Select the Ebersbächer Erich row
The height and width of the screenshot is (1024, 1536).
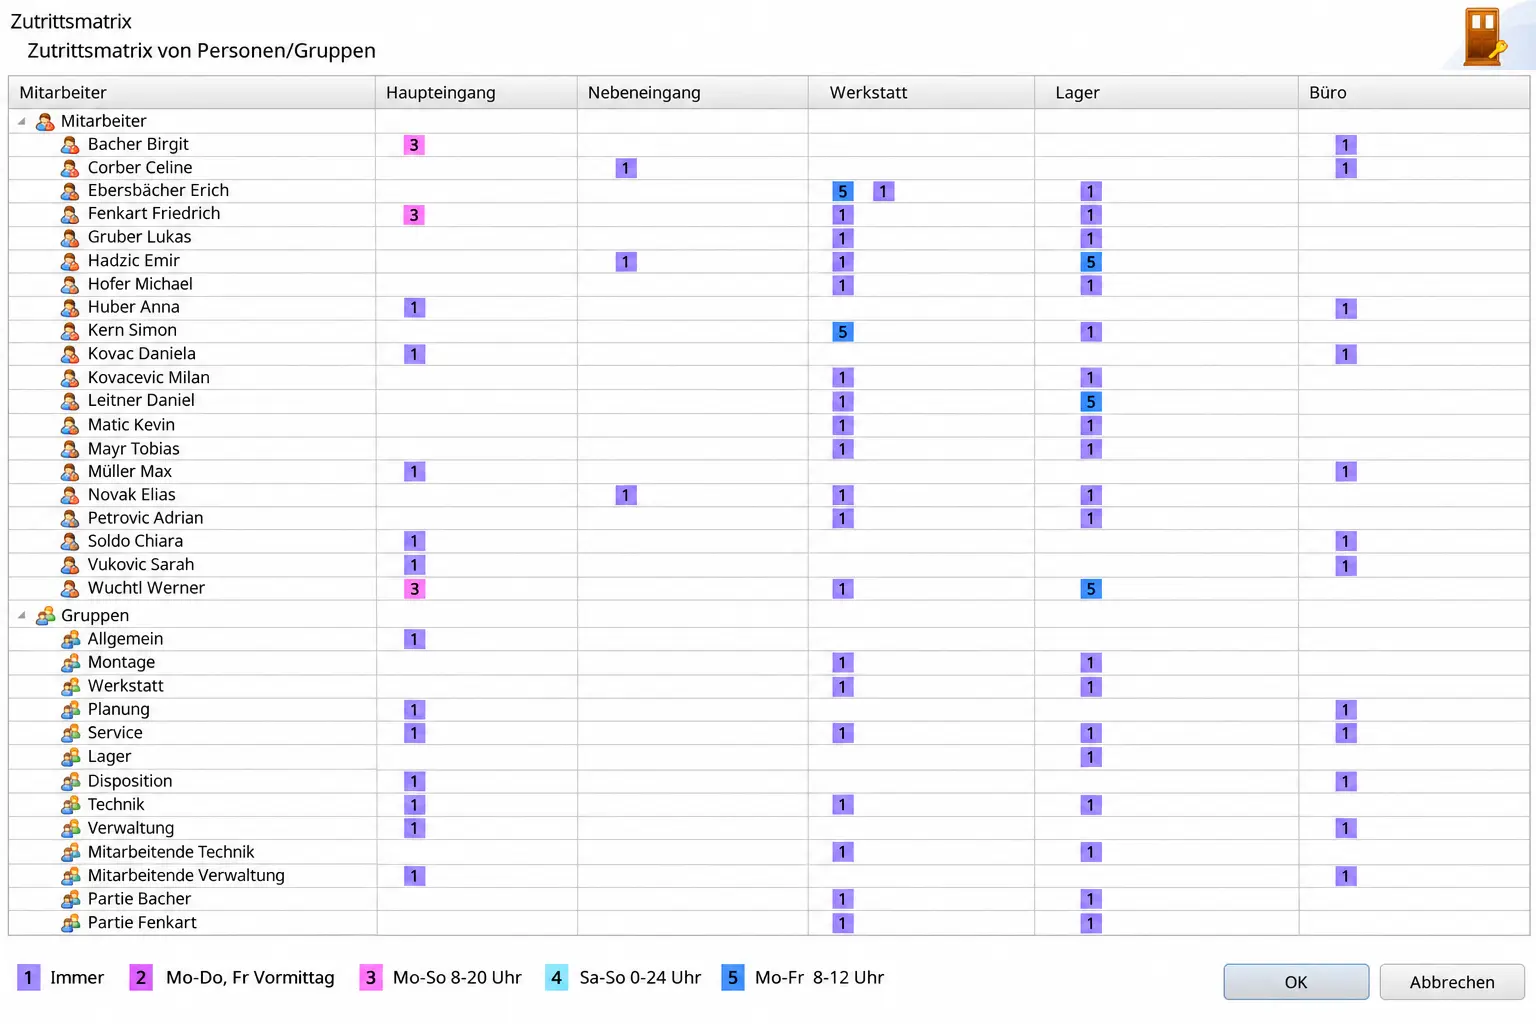pyautogui.click(x=769, y=191)
